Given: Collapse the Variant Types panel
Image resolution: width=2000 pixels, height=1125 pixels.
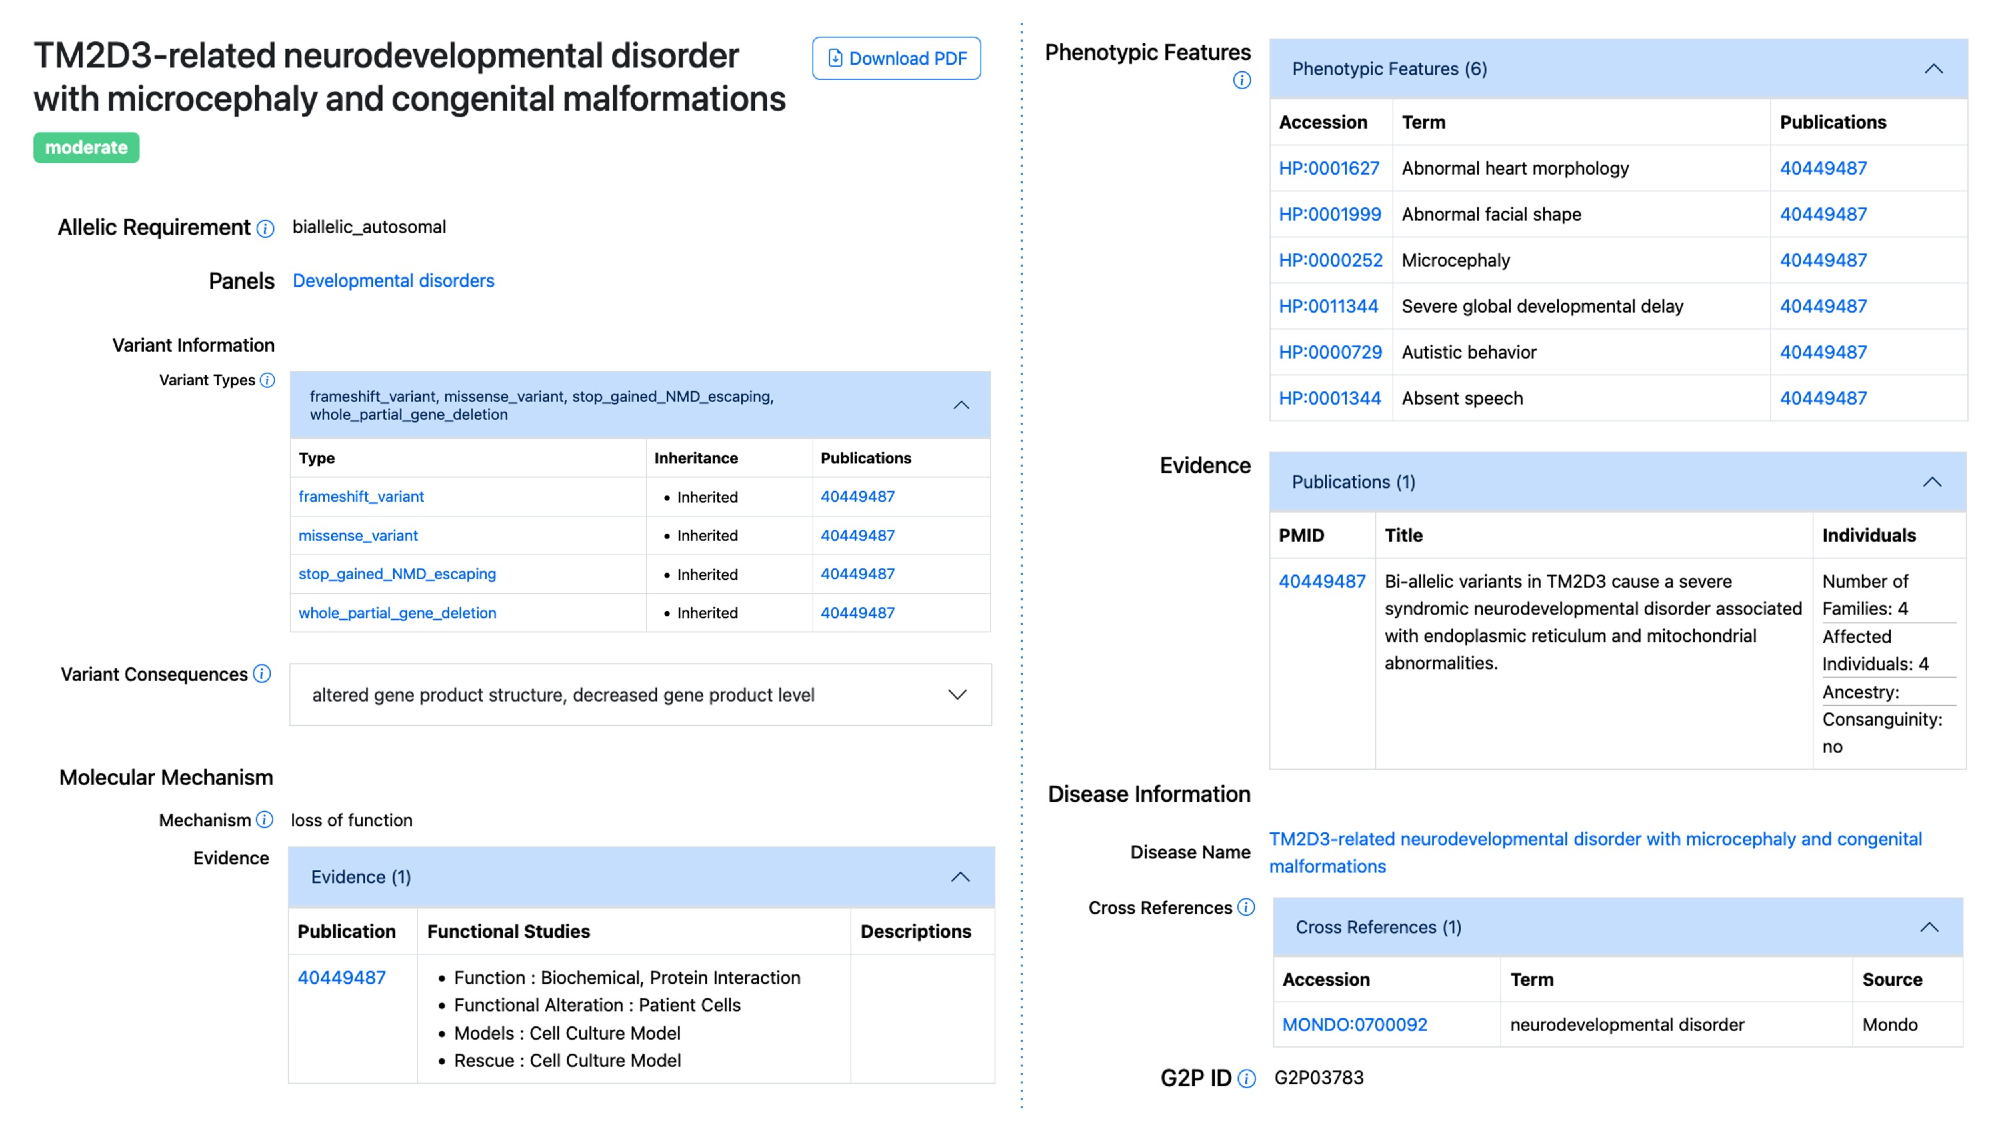Looking at the screenshot, I should point(960,405).
